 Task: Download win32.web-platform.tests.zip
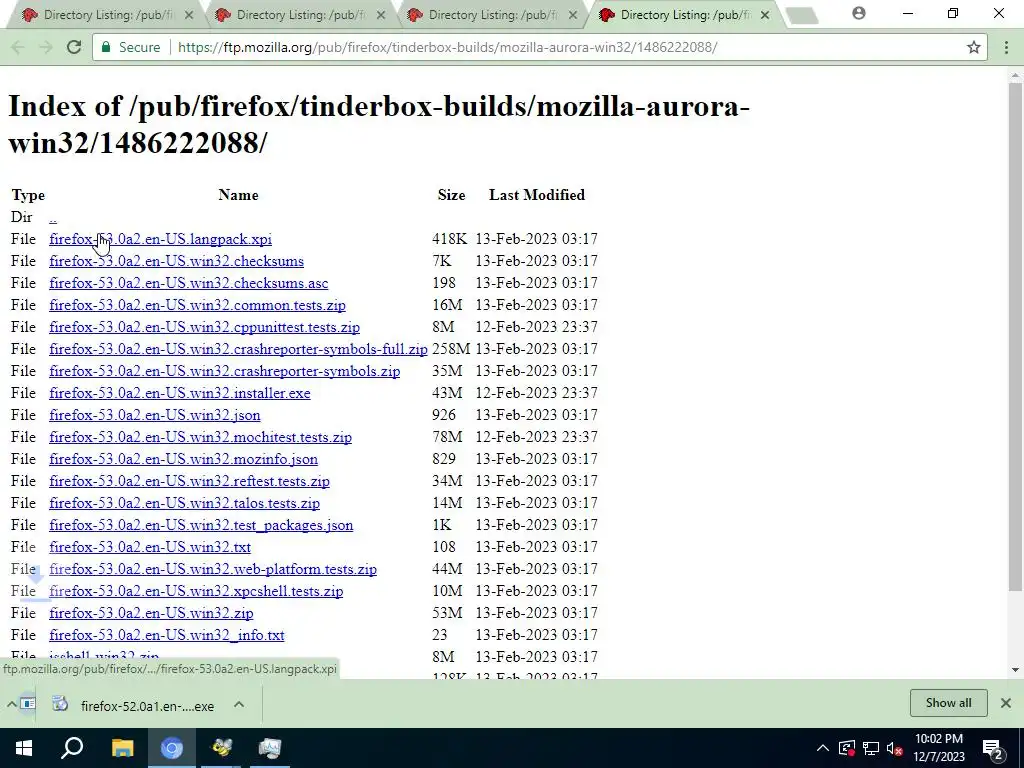(x=213, y=569)
